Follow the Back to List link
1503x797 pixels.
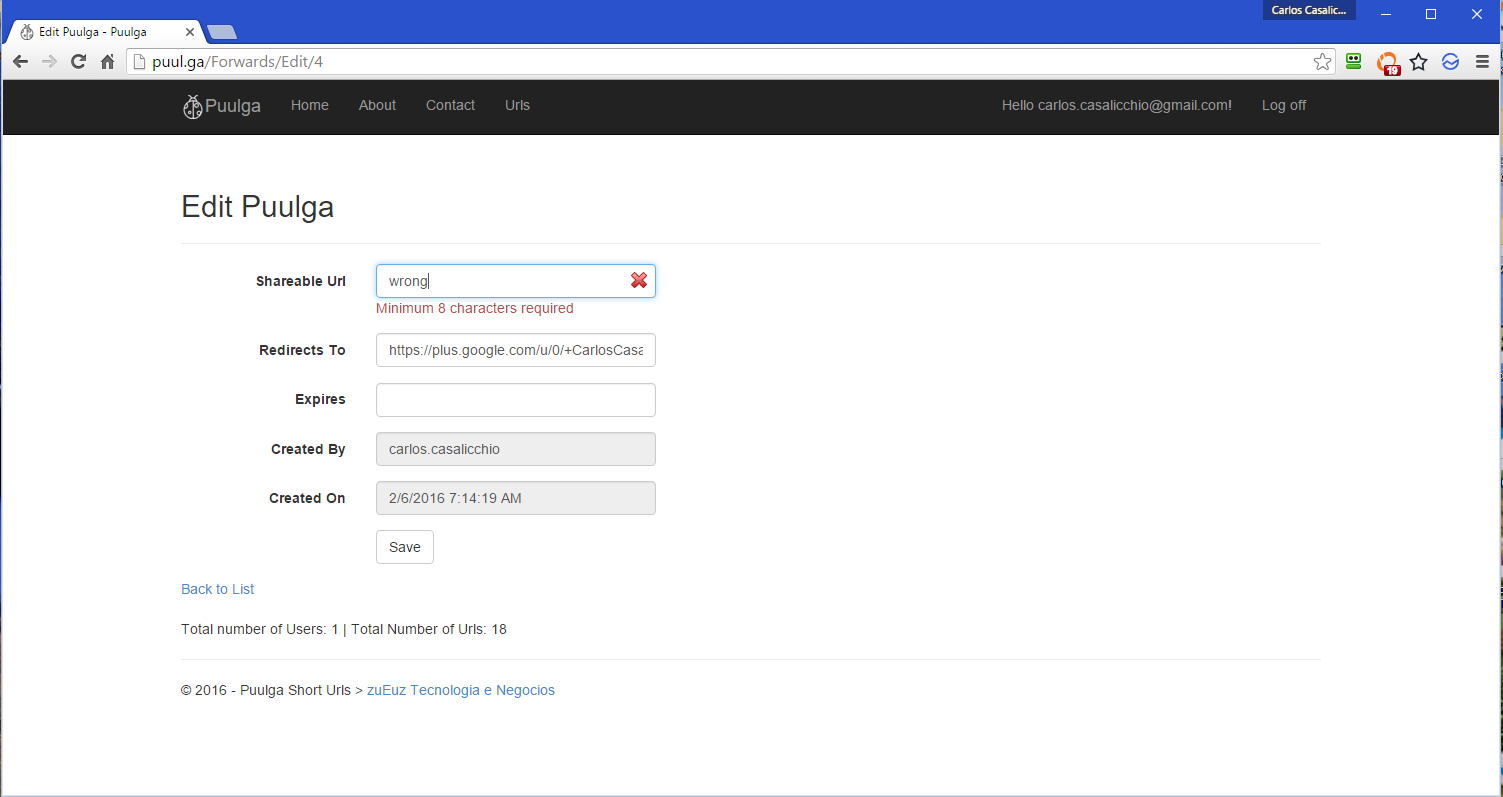pos(217,589)
